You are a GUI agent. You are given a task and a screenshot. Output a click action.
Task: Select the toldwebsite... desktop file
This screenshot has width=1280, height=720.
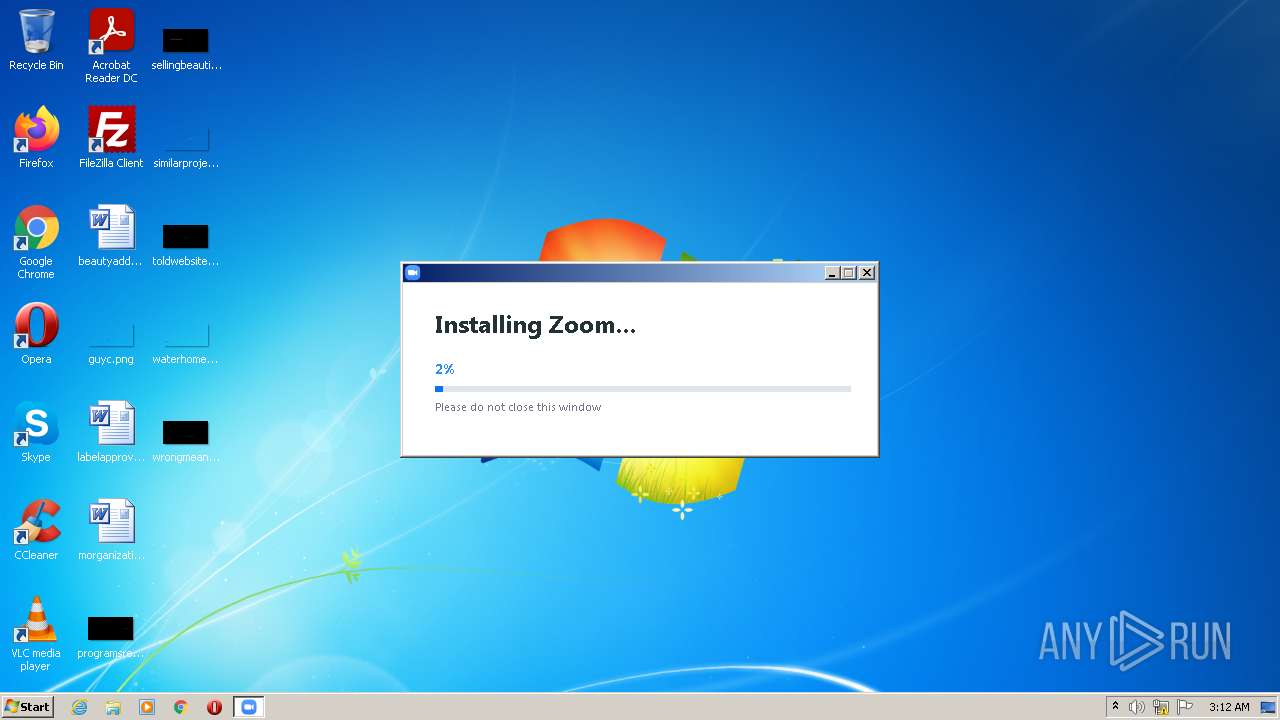click(186, 243)
